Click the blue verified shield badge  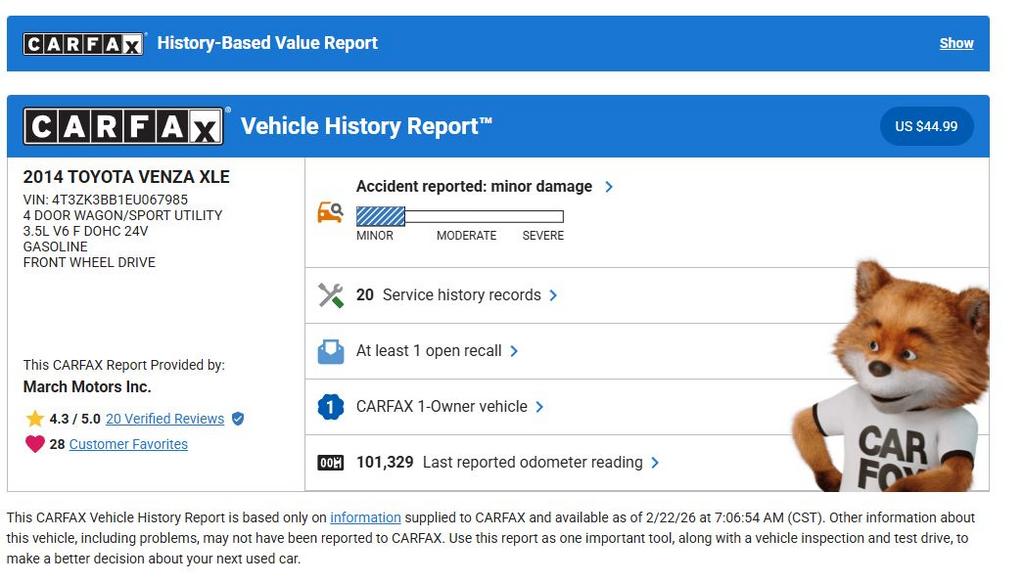click(238, 419)
